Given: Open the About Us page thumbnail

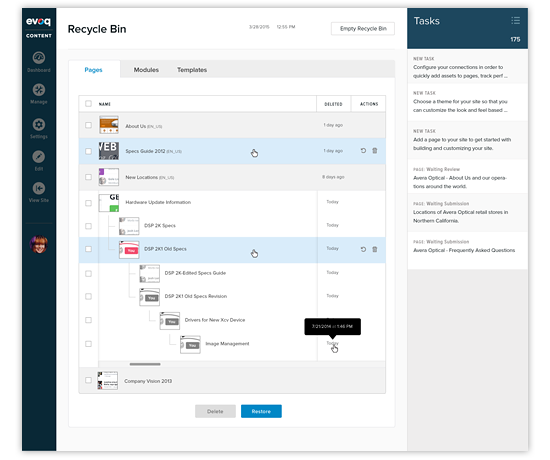Looking at the screenshot, I should coord(109,125).
